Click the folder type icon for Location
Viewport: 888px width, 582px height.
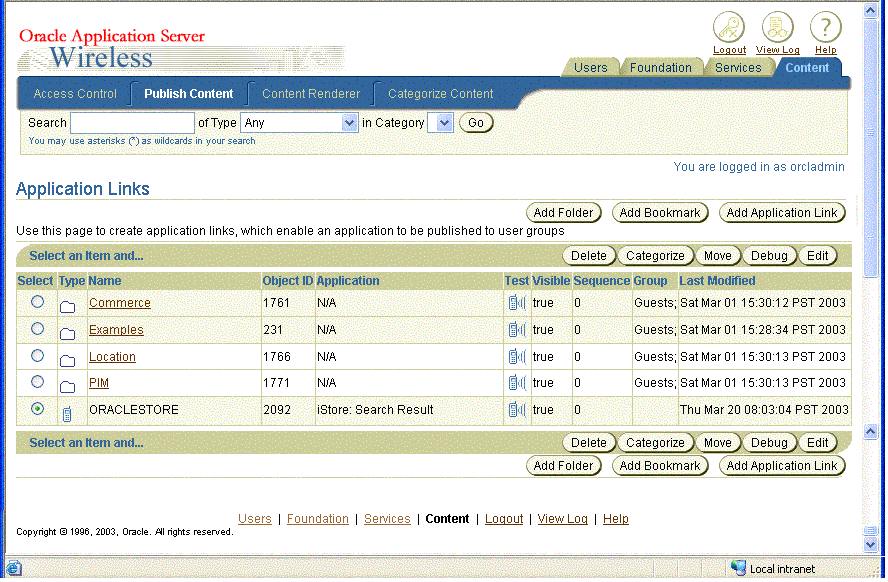(x=67, y=361)
